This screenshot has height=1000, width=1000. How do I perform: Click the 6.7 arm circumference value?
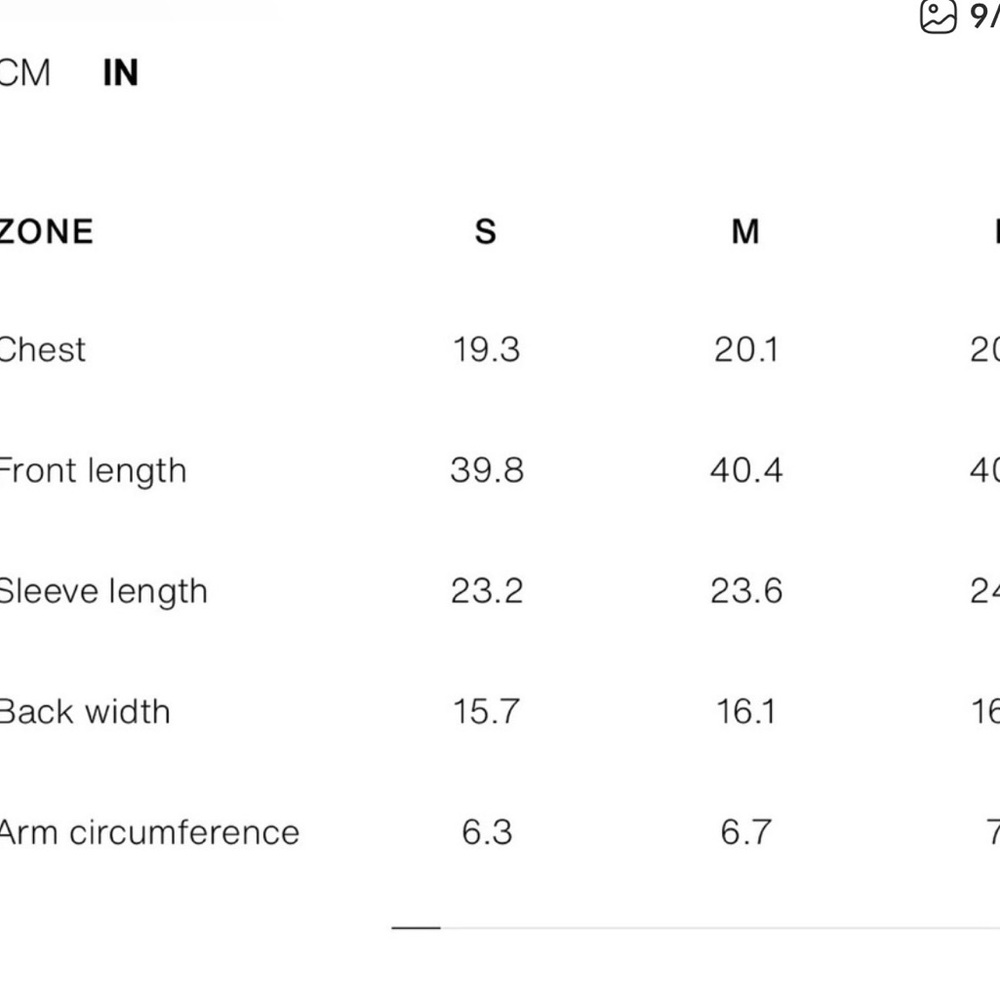coord(746,832)
